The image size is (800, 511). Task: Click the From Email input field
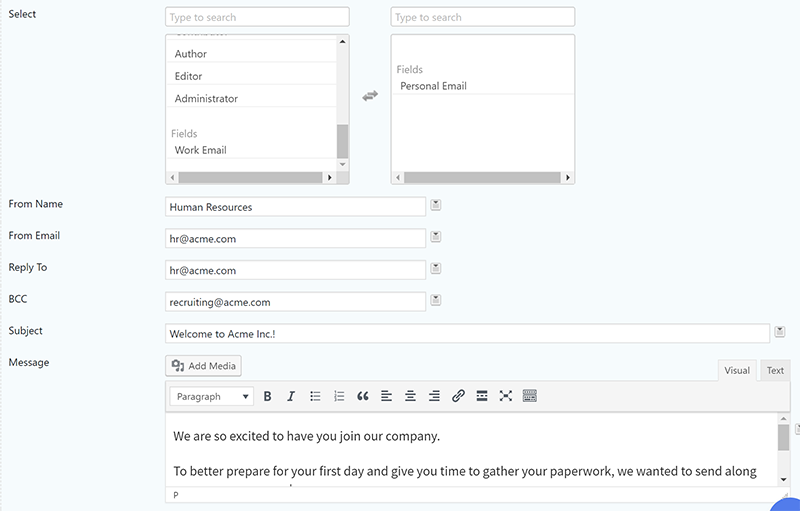point(295,238)
